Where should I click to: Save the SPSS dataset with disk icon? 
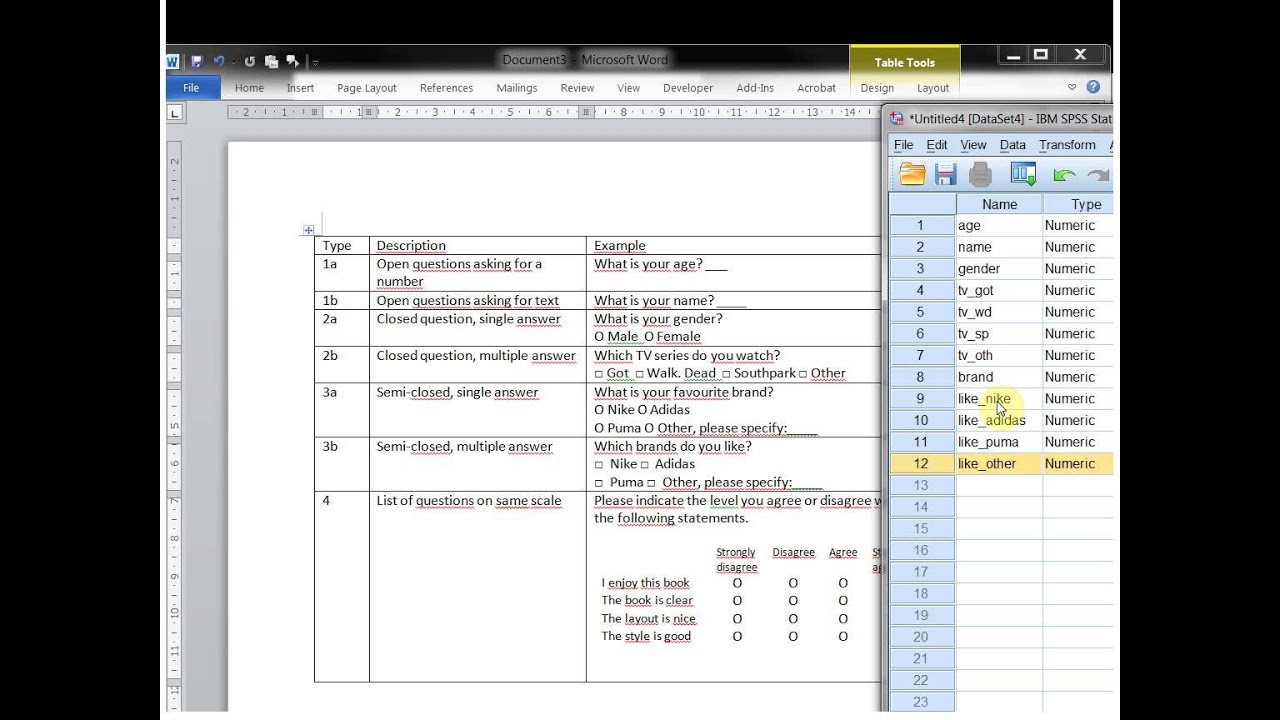(945, 175)
